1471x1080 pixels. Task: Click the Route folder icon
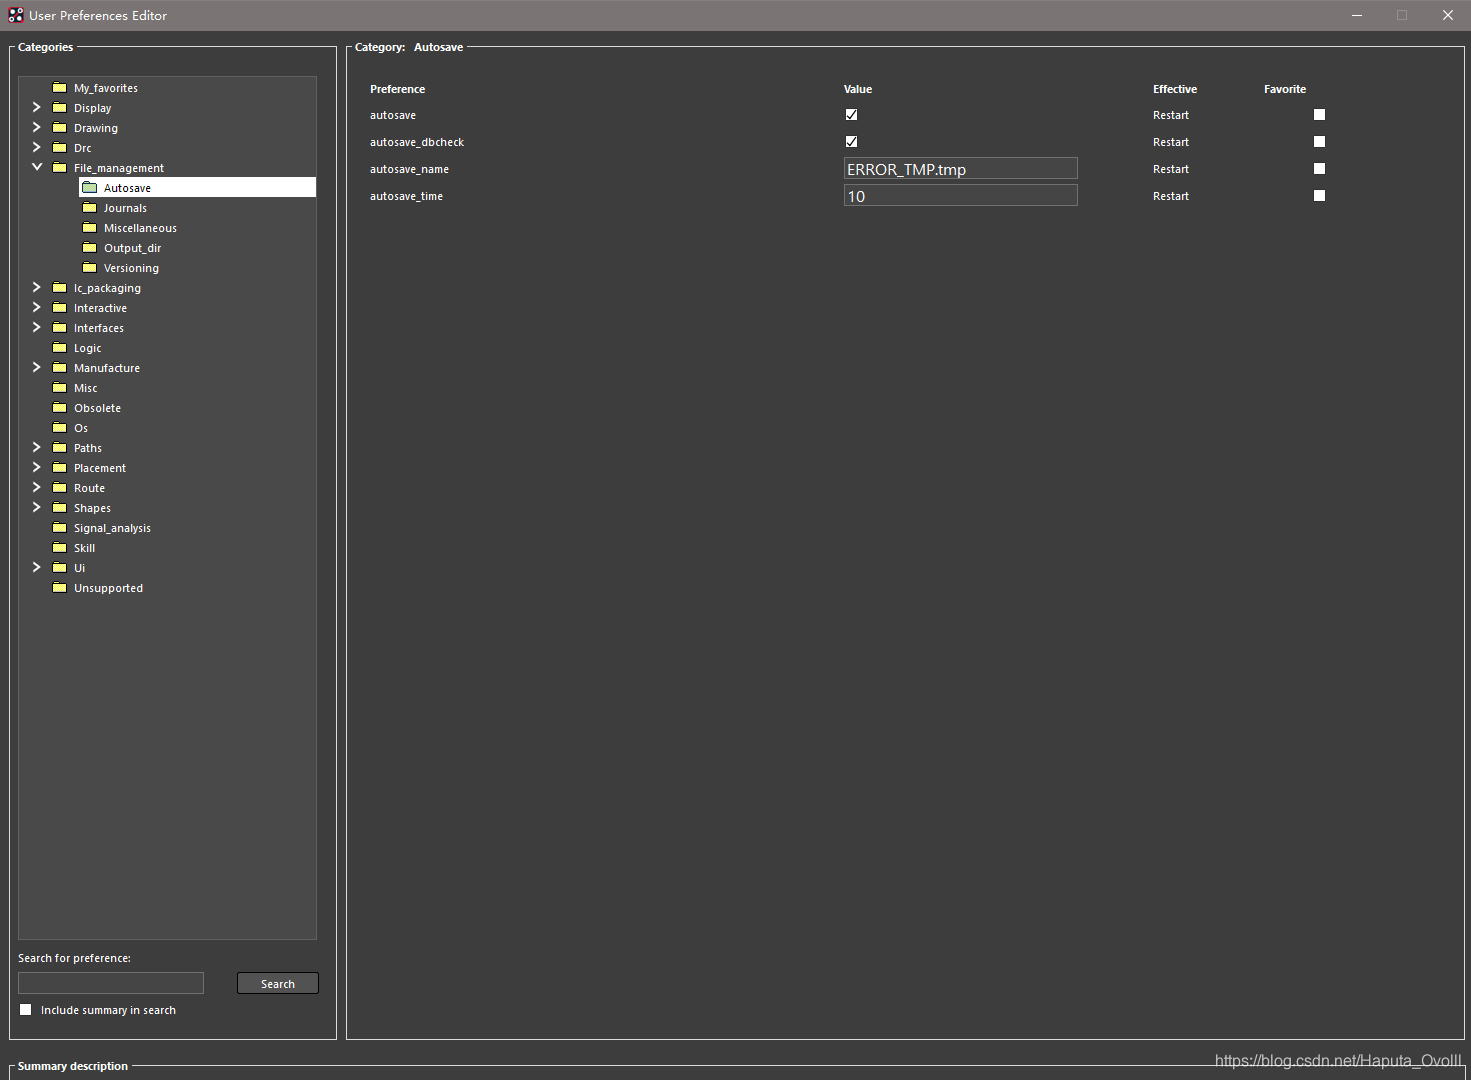point(59,488)
